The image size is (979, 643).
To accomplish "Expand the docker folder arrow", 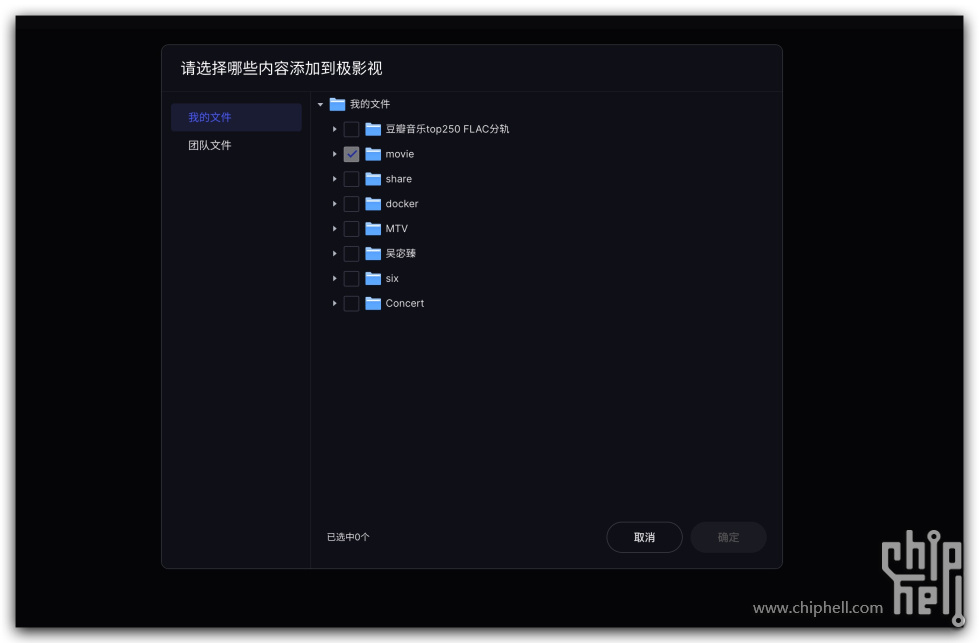I will point(335,204).
